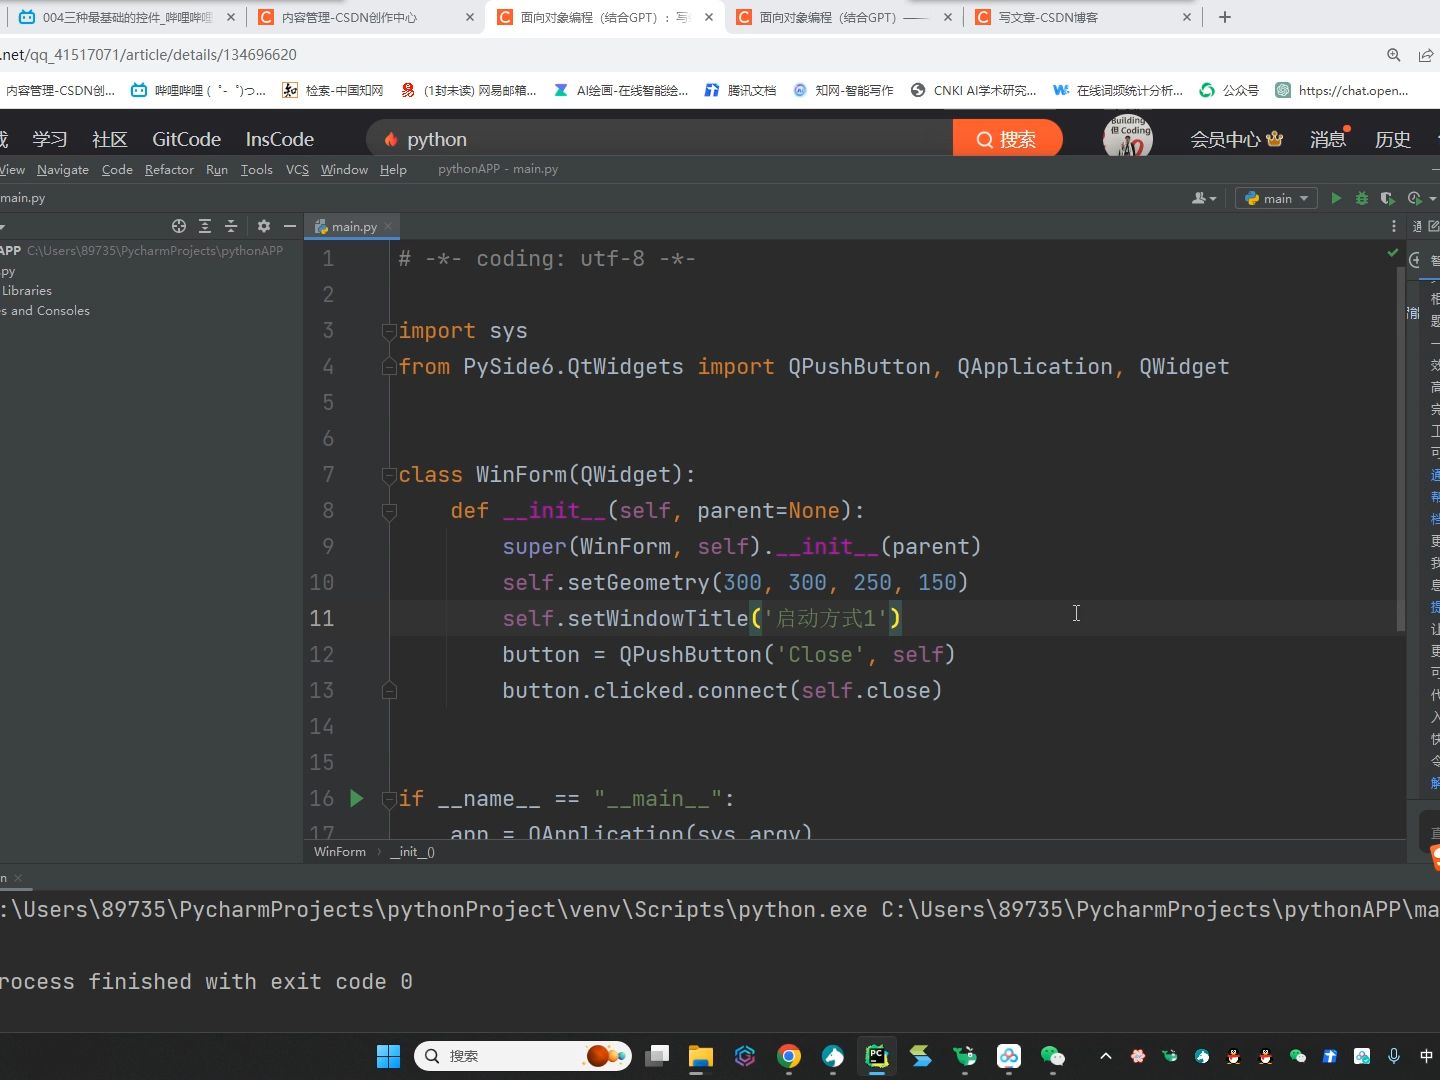Open new browser tab with plus
Screen dimensions: 1440x1080
click(x=1224, y=17)
